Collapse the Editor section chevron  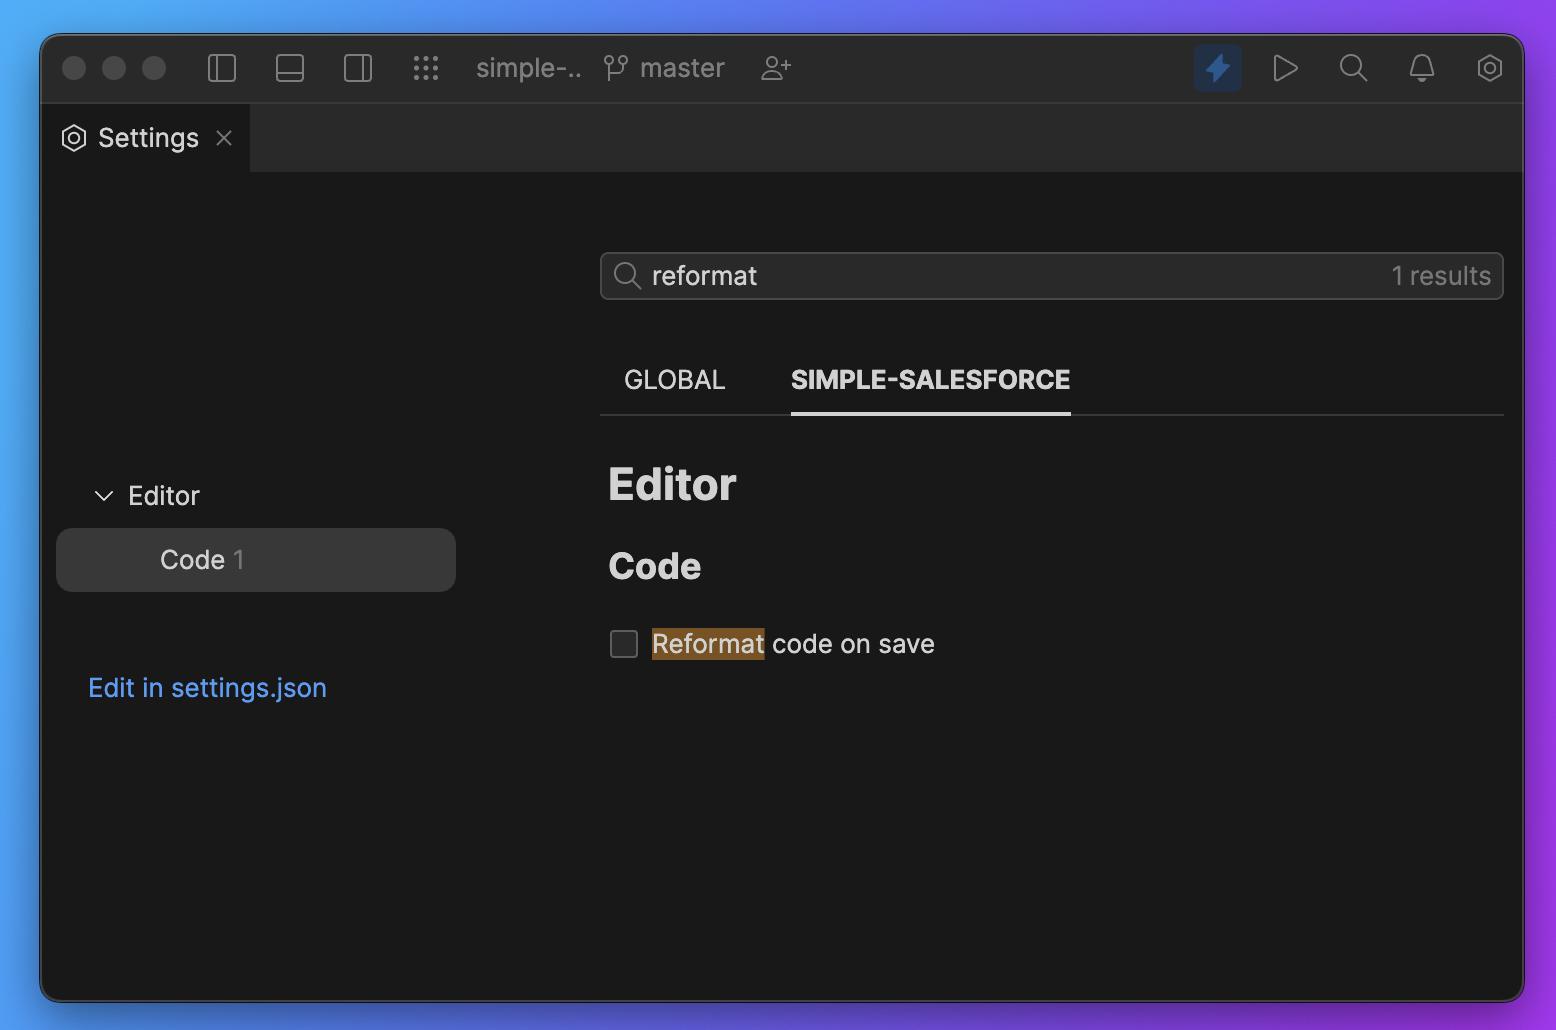coord(104,496)
